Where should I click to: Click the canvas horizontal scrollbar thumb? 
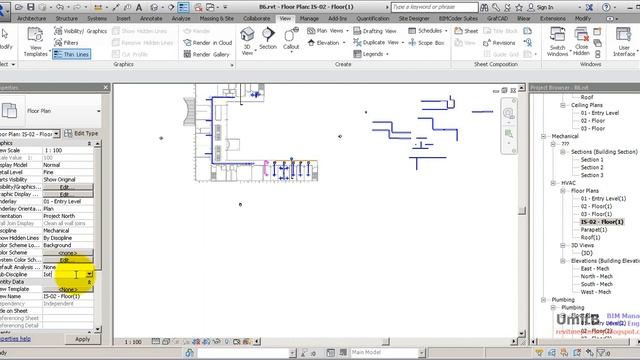tap(386, 342)
